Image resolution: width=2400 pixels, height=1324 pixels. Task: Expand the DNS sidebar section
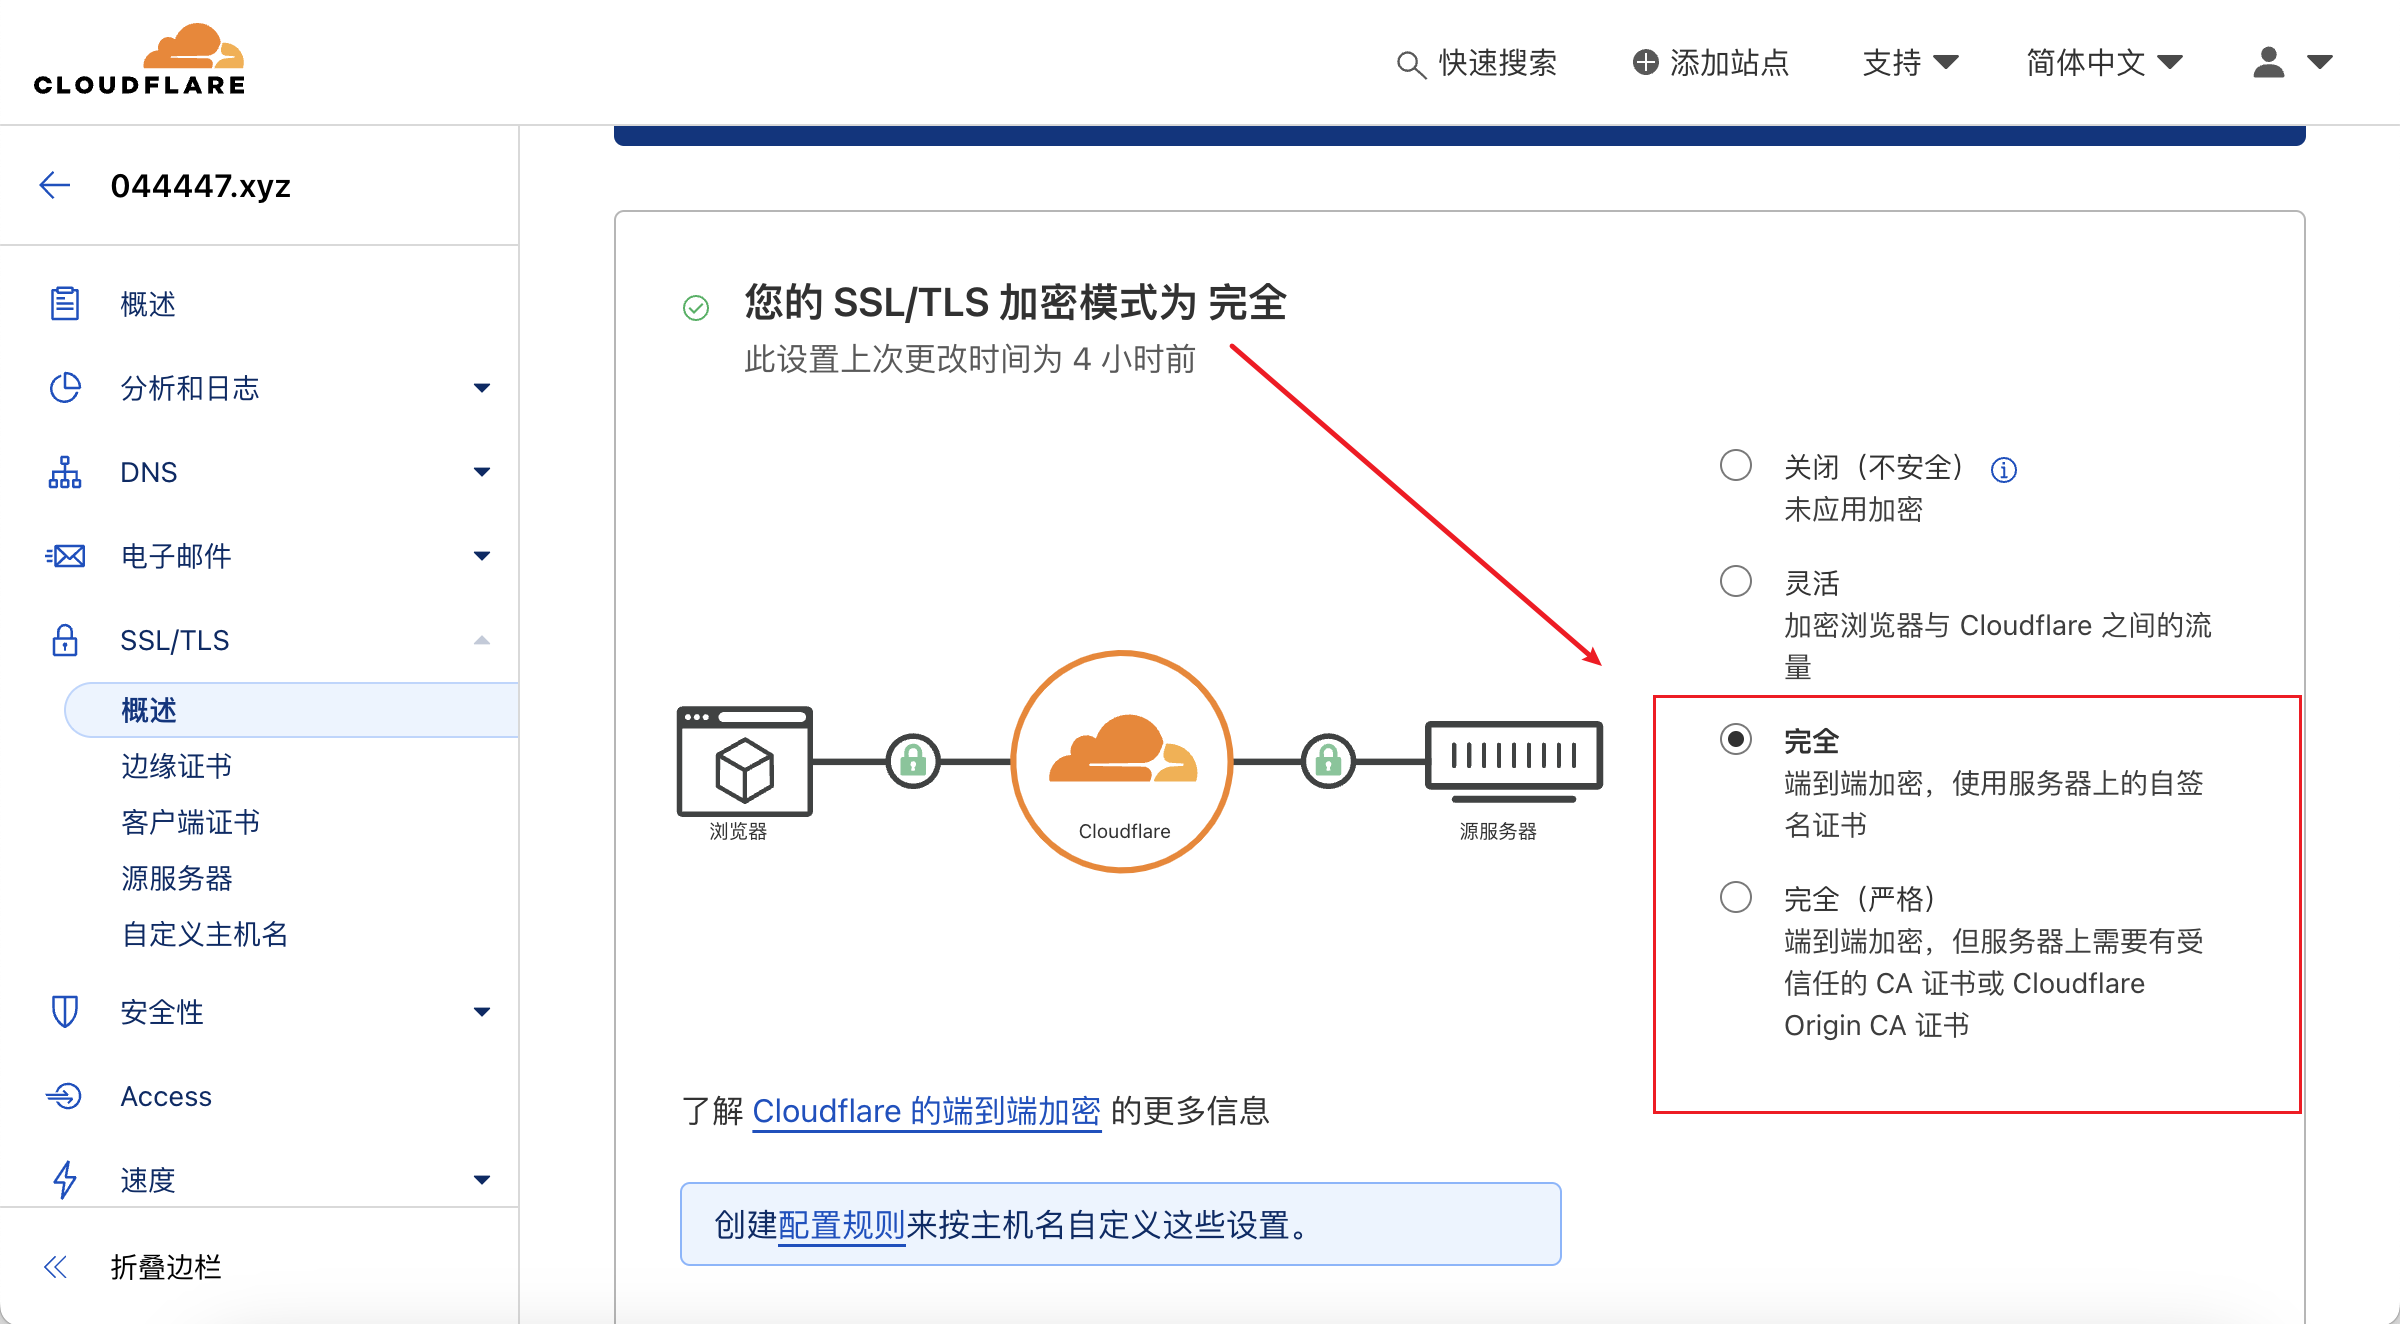[482, 472]
